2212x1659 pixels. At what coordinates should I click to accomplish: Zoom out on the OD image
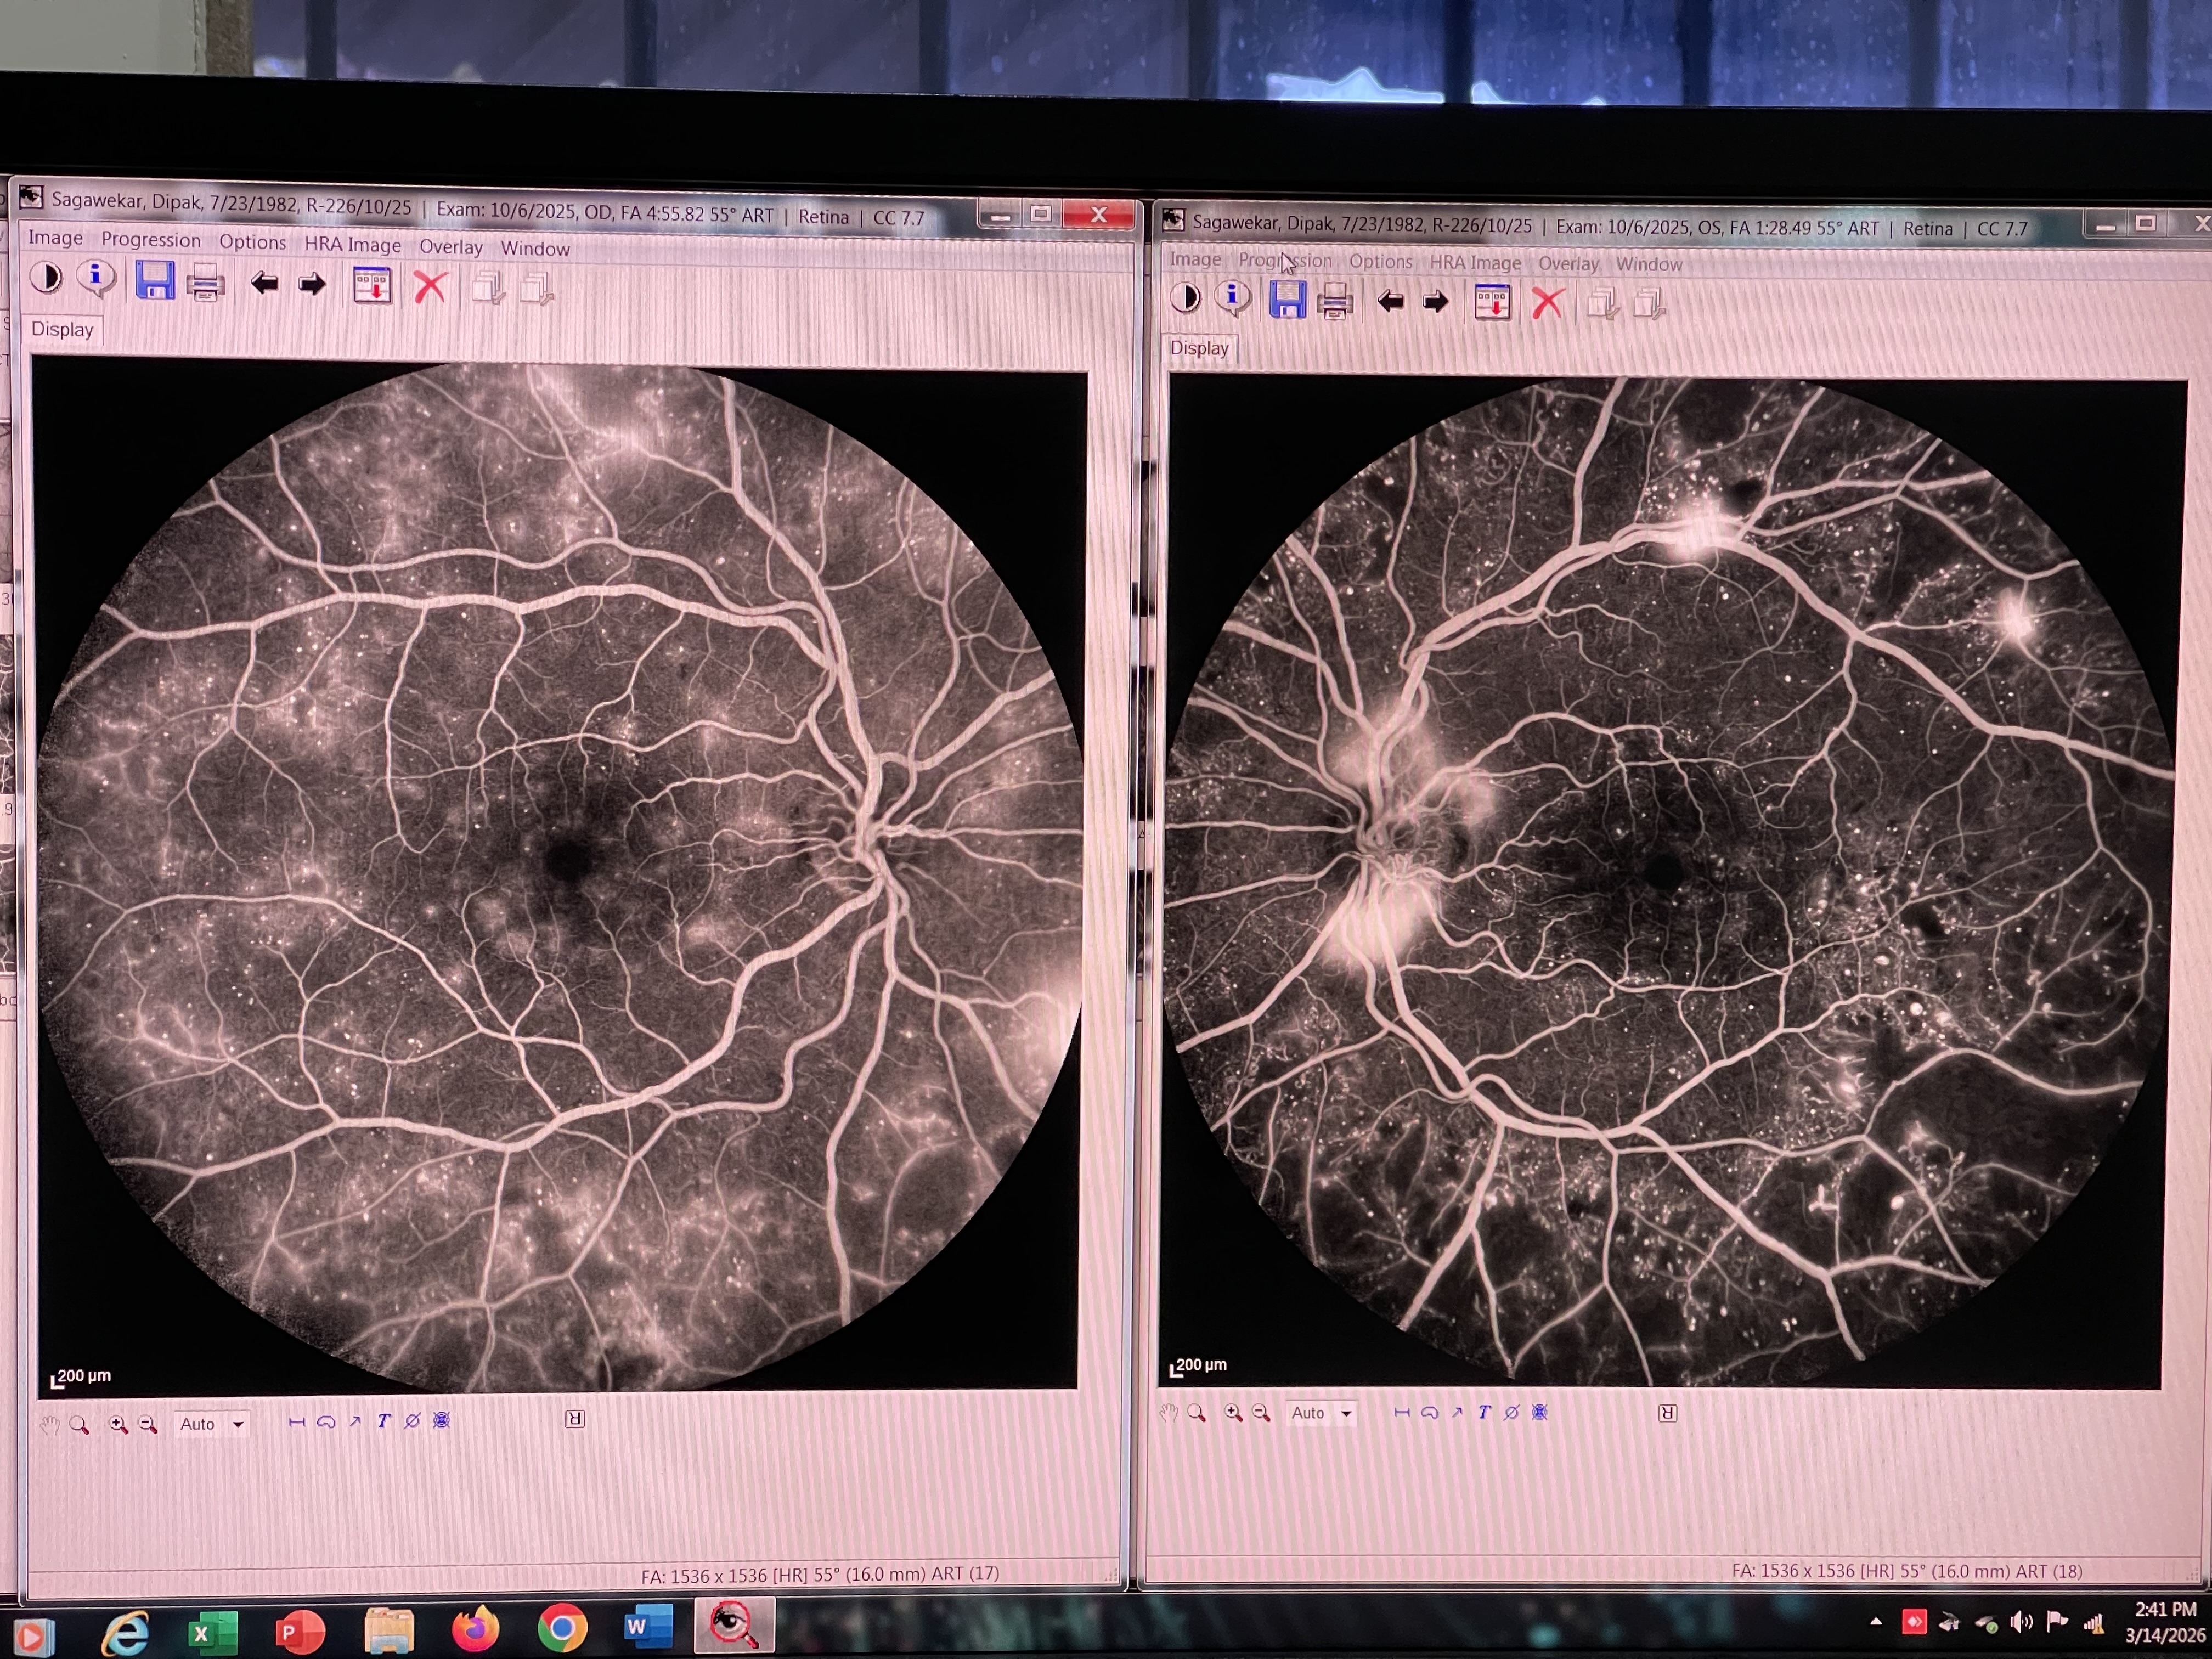148,1424
